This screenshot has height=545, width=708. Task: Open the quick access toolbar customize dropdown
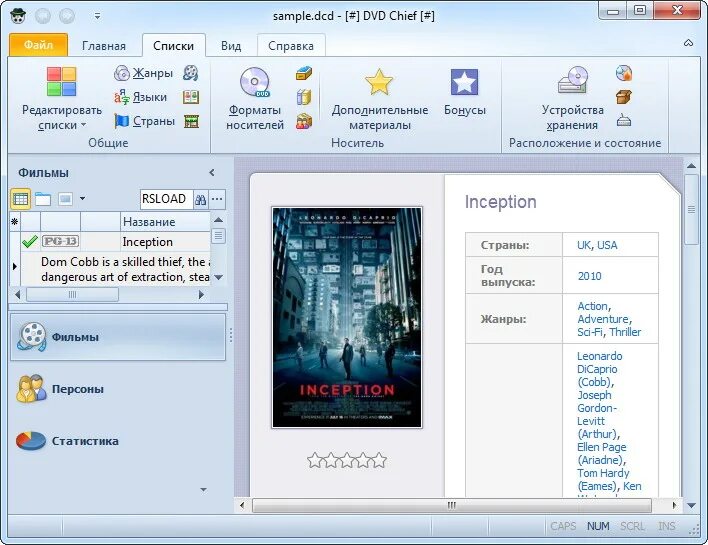[x=97, y=16]
